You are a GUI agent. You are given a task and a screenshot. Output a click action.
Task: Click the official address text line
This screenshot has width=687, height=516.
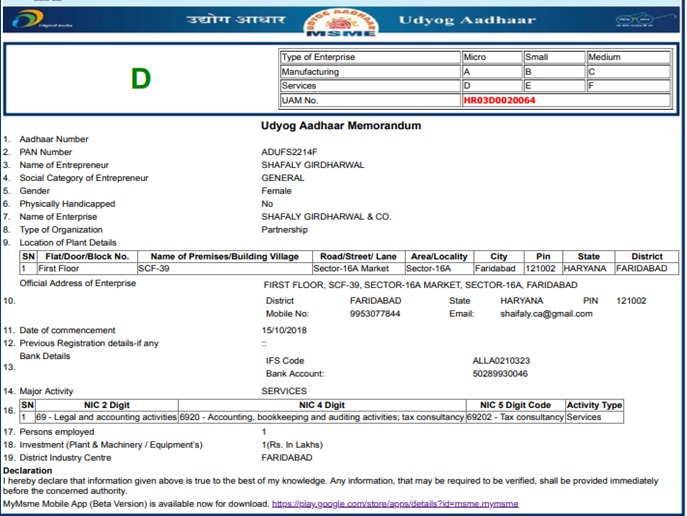click(x=420, y=285)
